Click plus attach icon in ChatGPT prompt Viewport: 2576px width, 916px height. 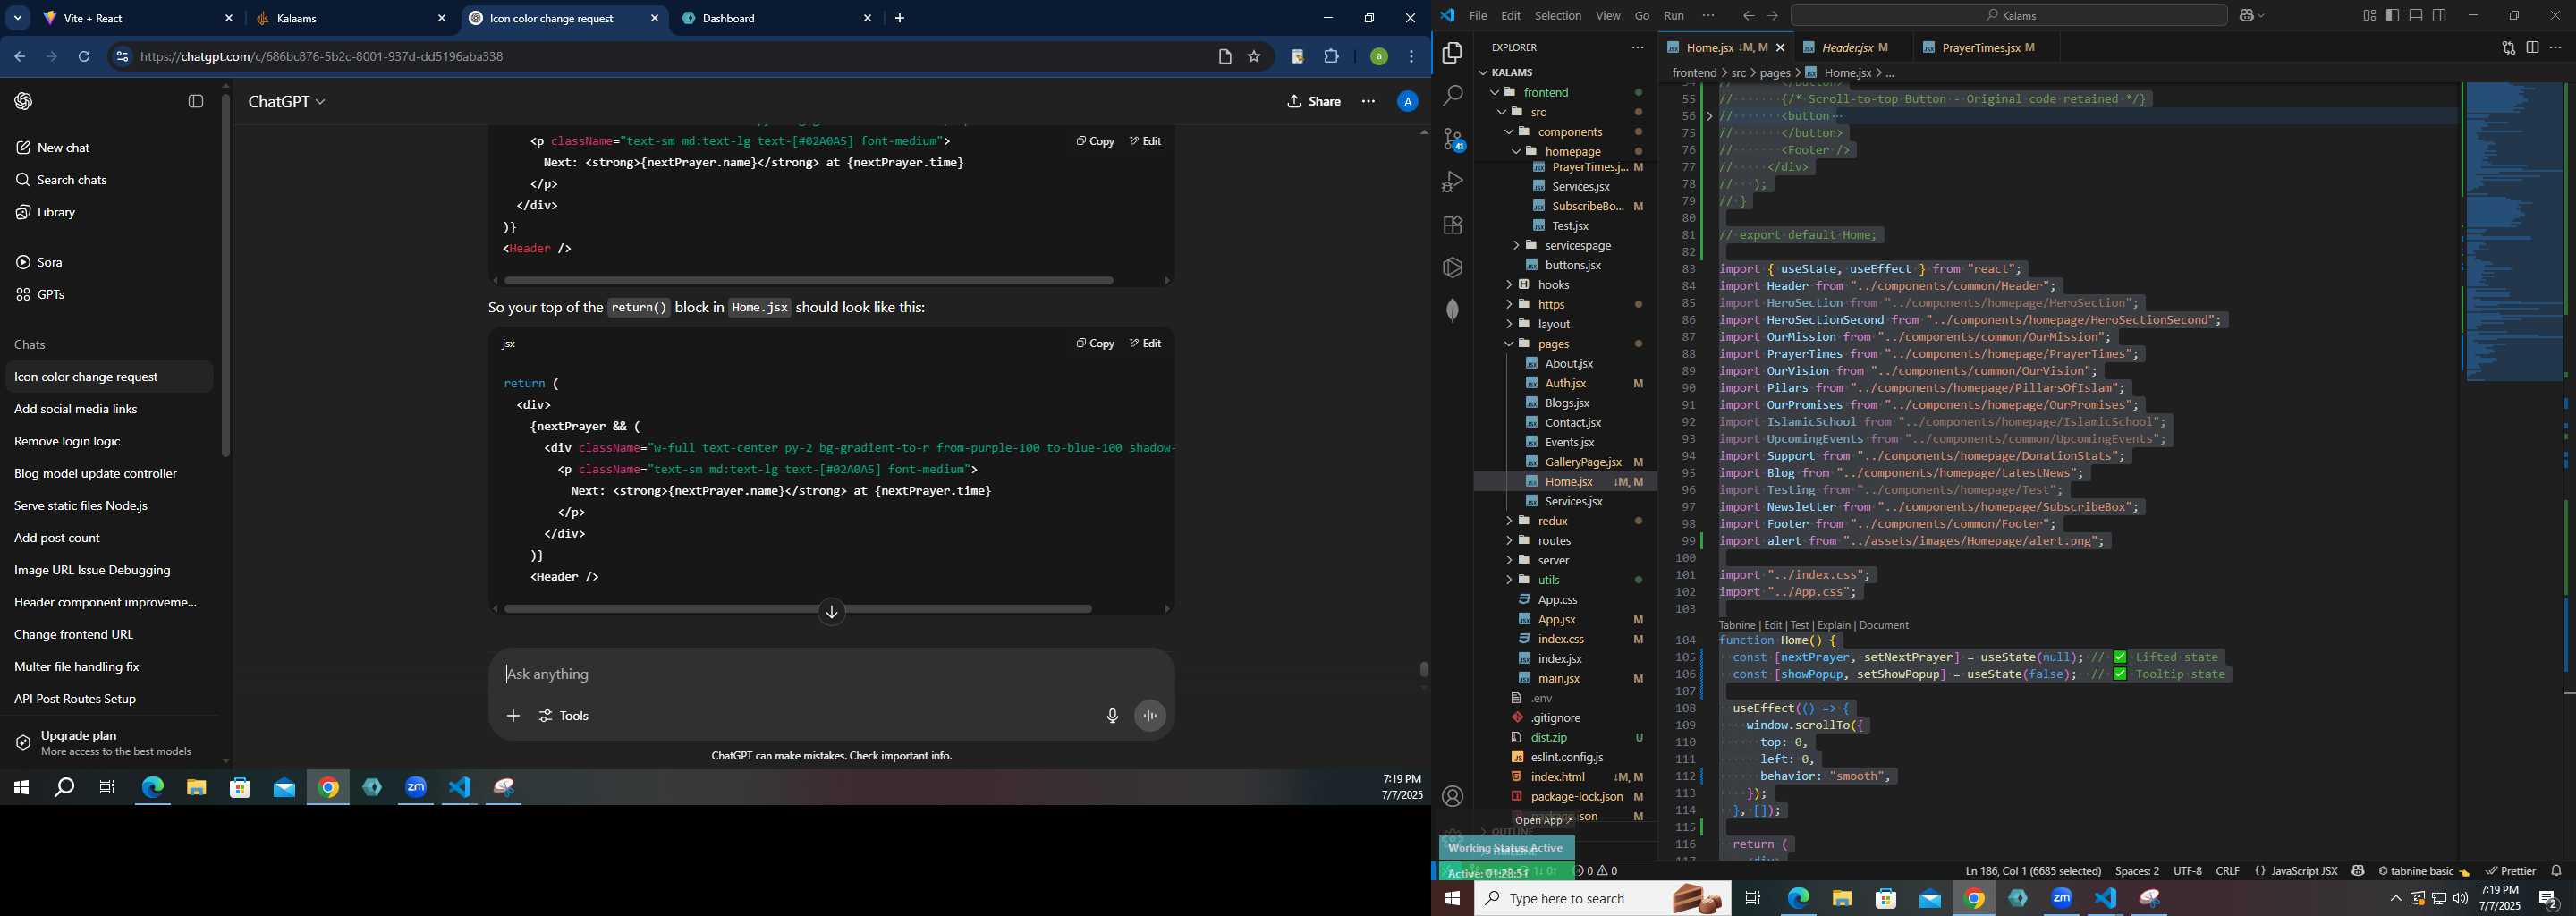(513, 716)
